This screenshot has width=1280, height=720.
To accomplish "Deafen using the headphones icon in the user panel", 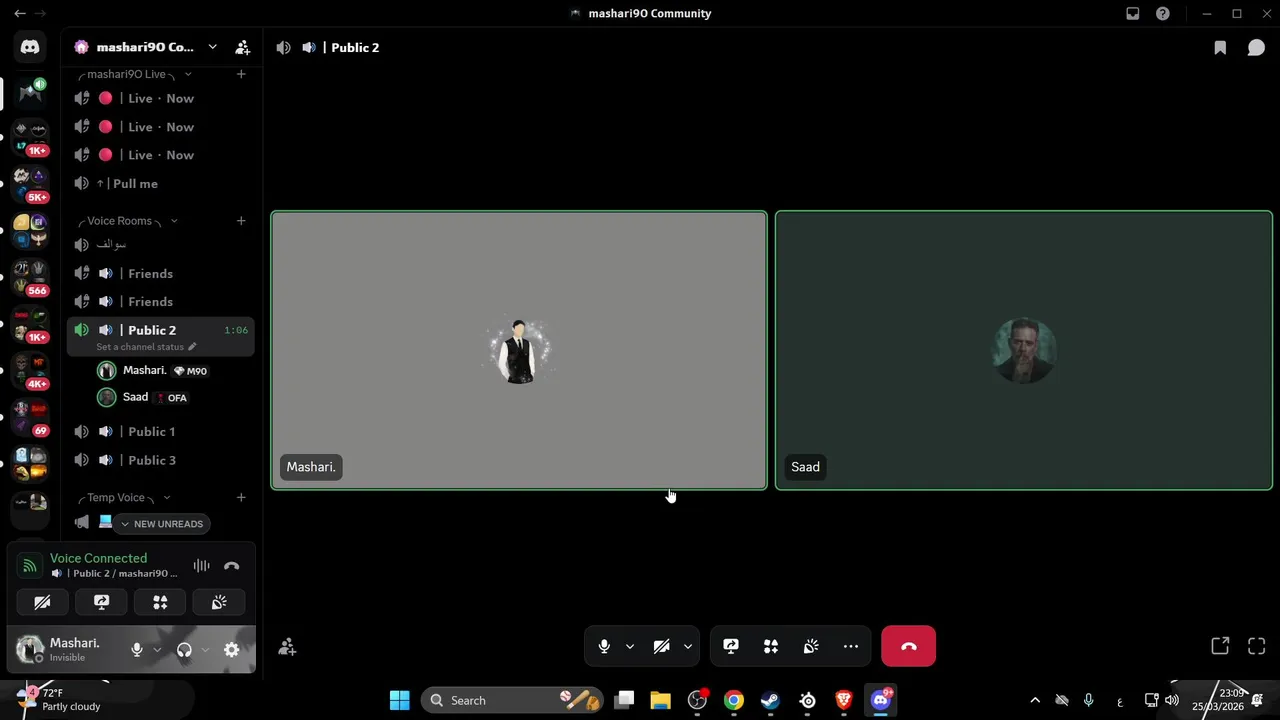I will point(184,650).
